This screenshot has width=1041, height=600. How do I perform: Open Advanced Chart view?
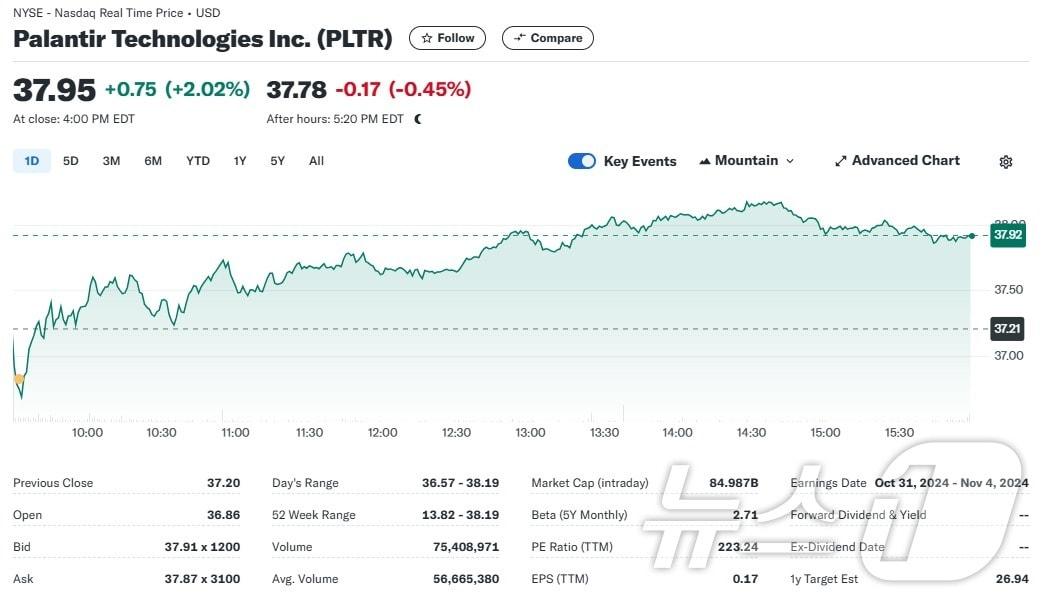tap(897, 160)
